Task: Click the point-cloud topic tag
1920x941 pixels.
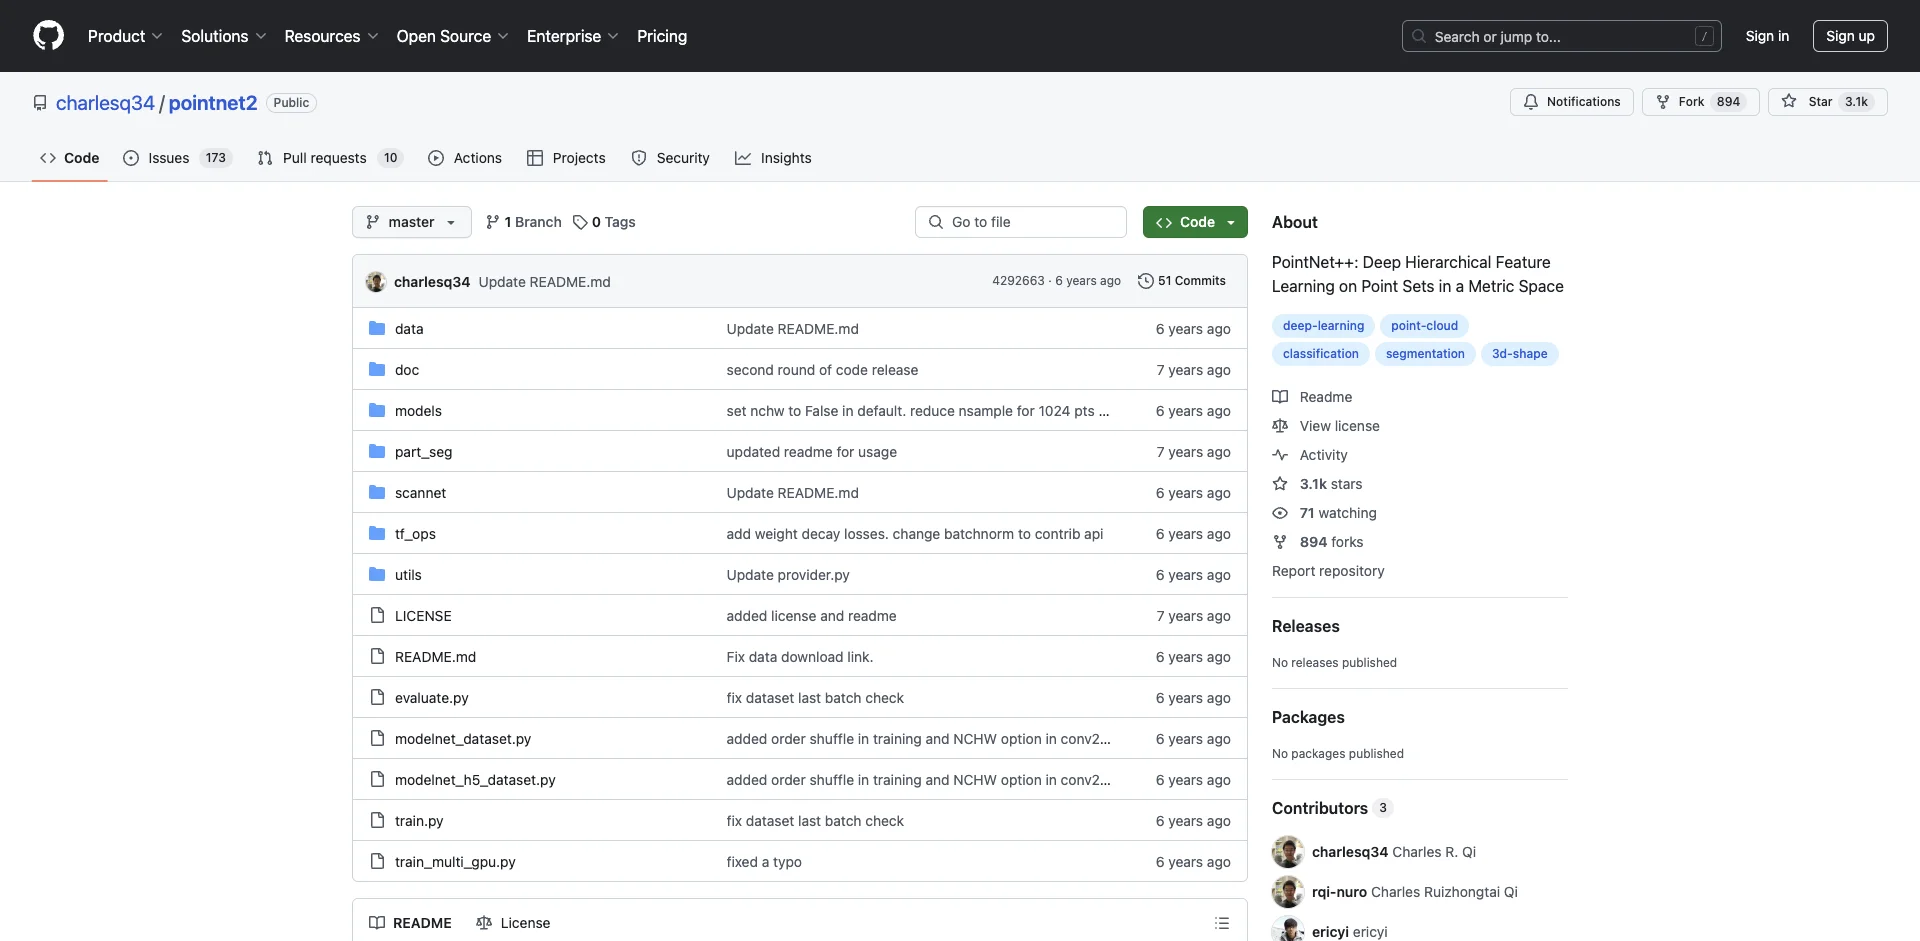Action: tap(1424, 326)
